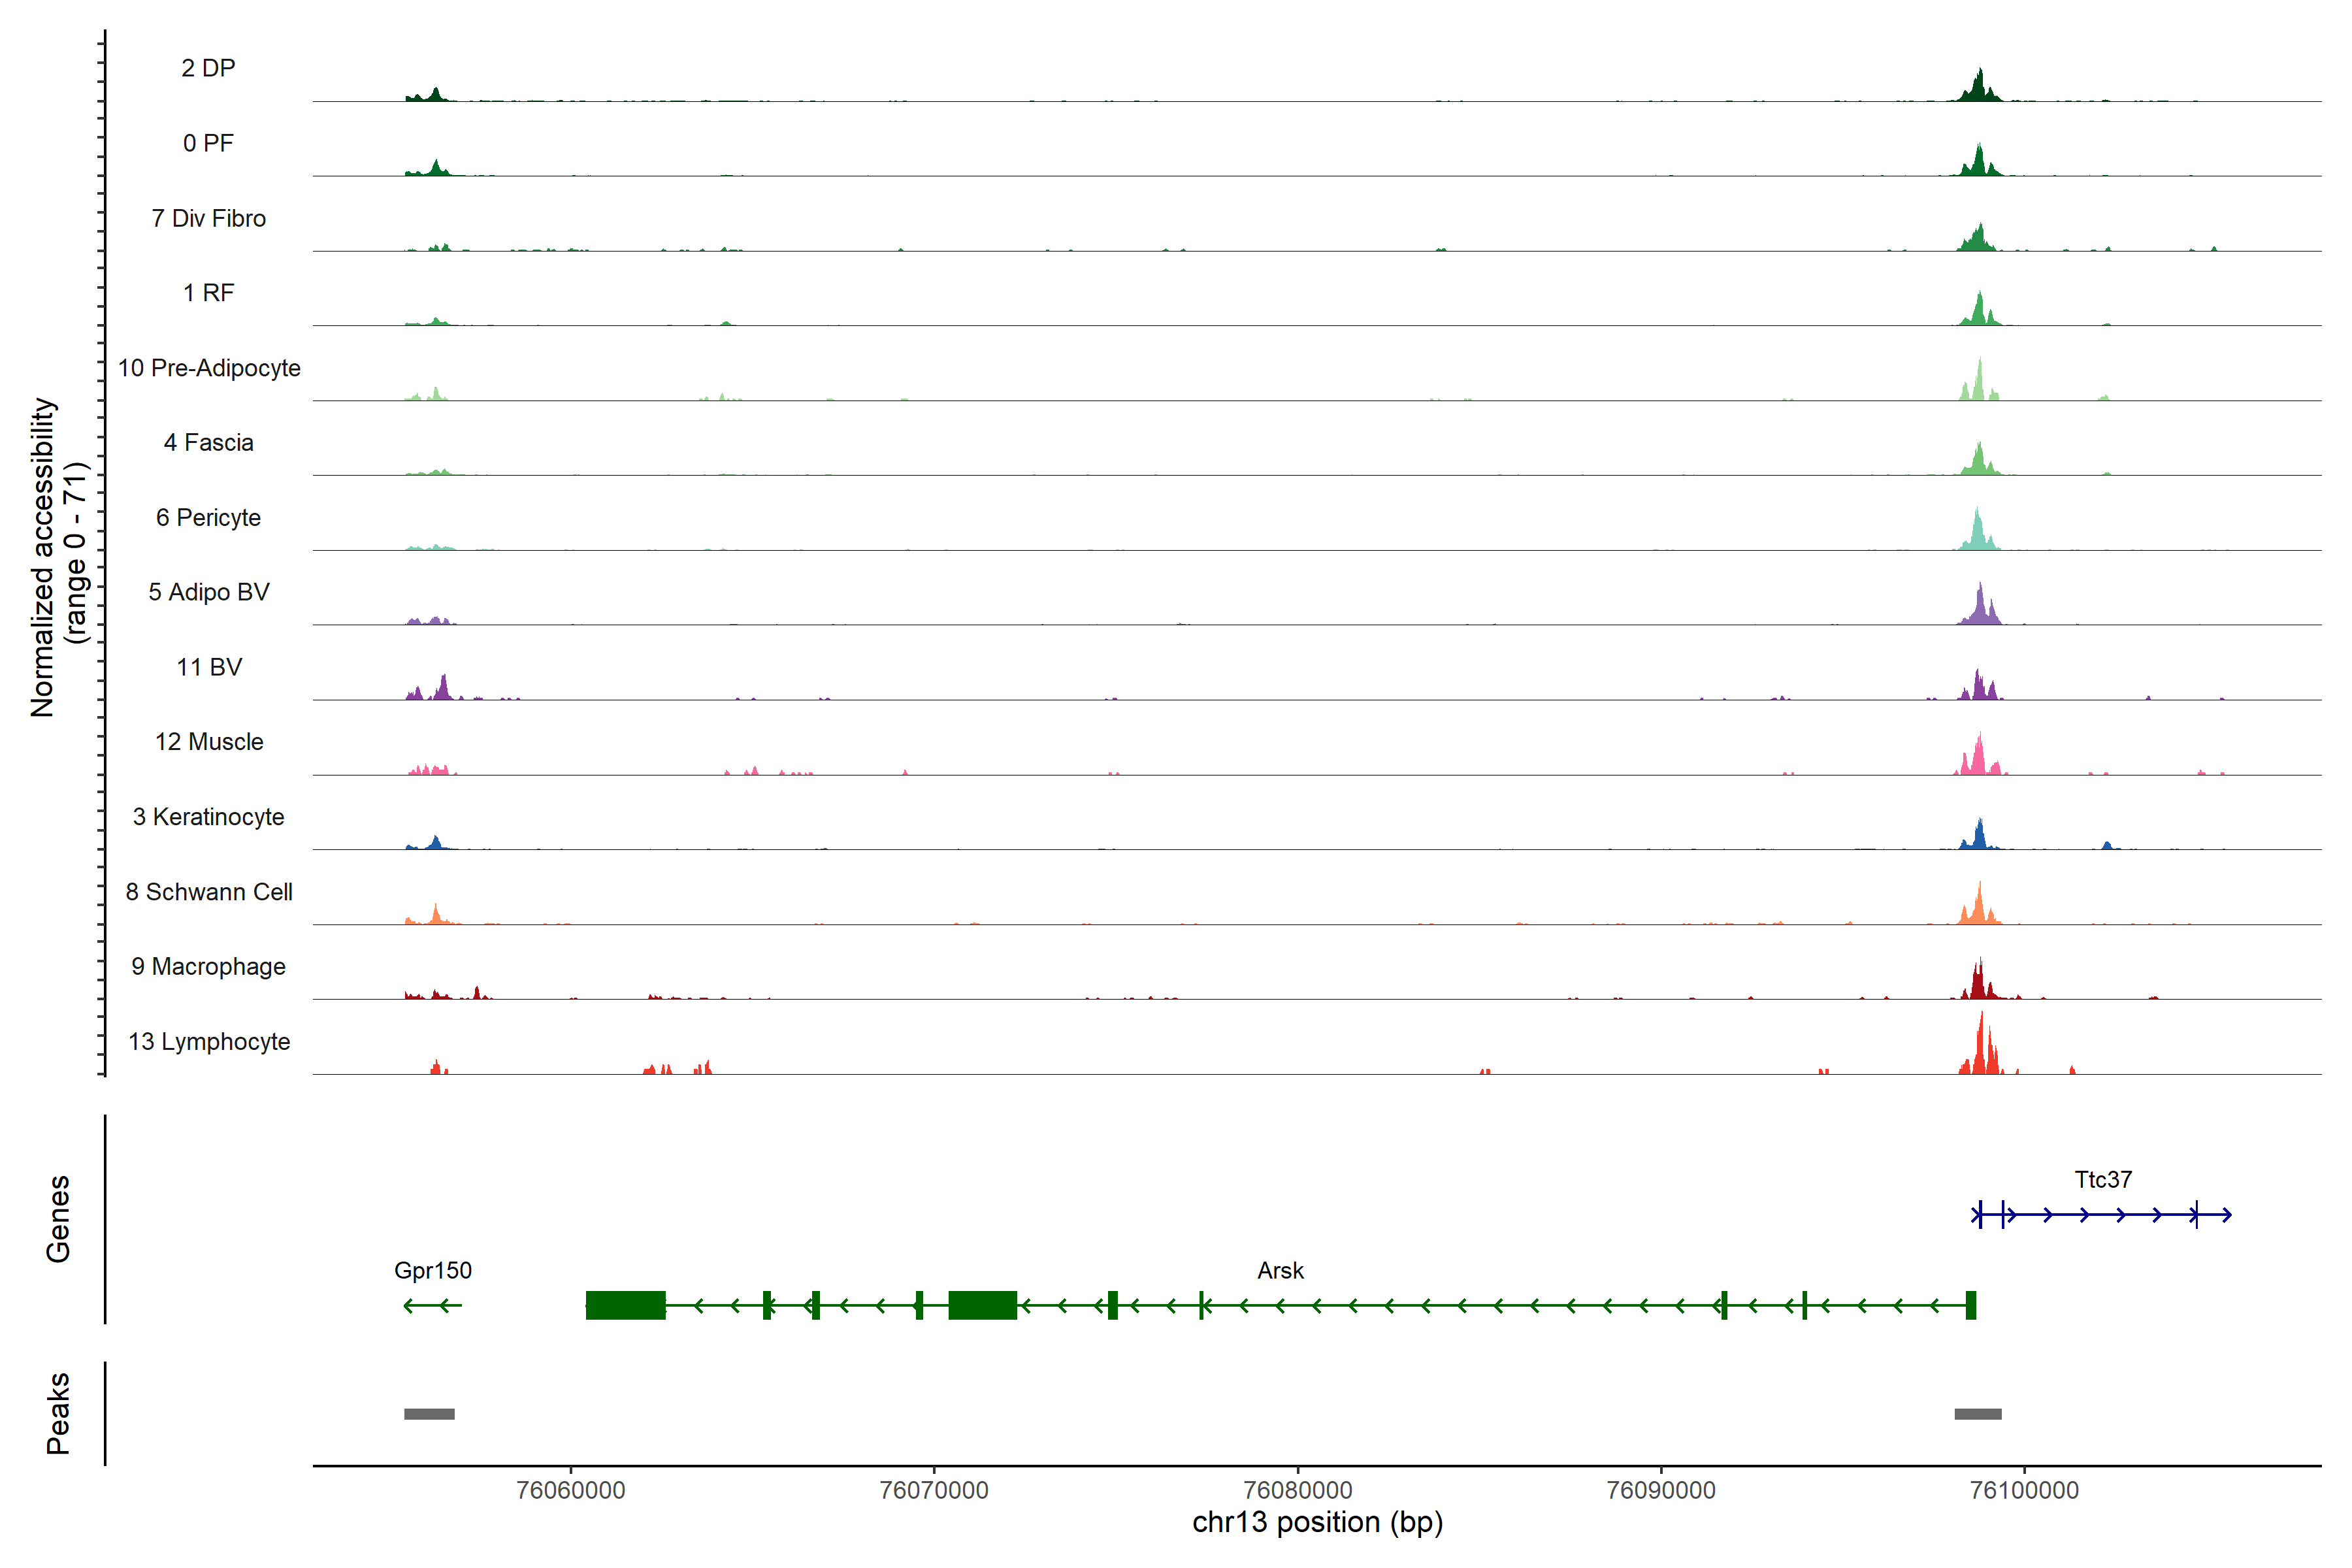Select the left gray peak bar
The width and height of the screenshot is (2352, 1568).
pos(429,1413)
